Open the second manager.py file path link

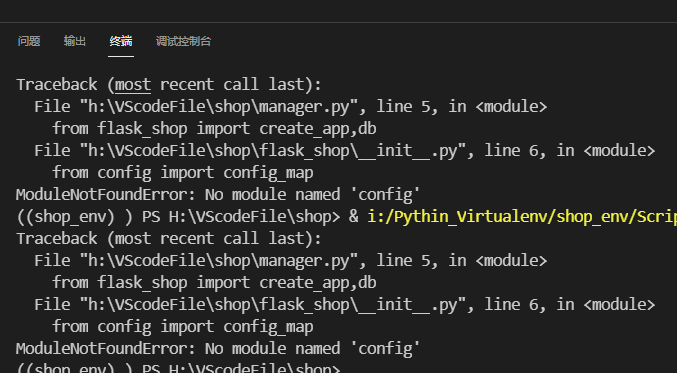click(219, 261)
